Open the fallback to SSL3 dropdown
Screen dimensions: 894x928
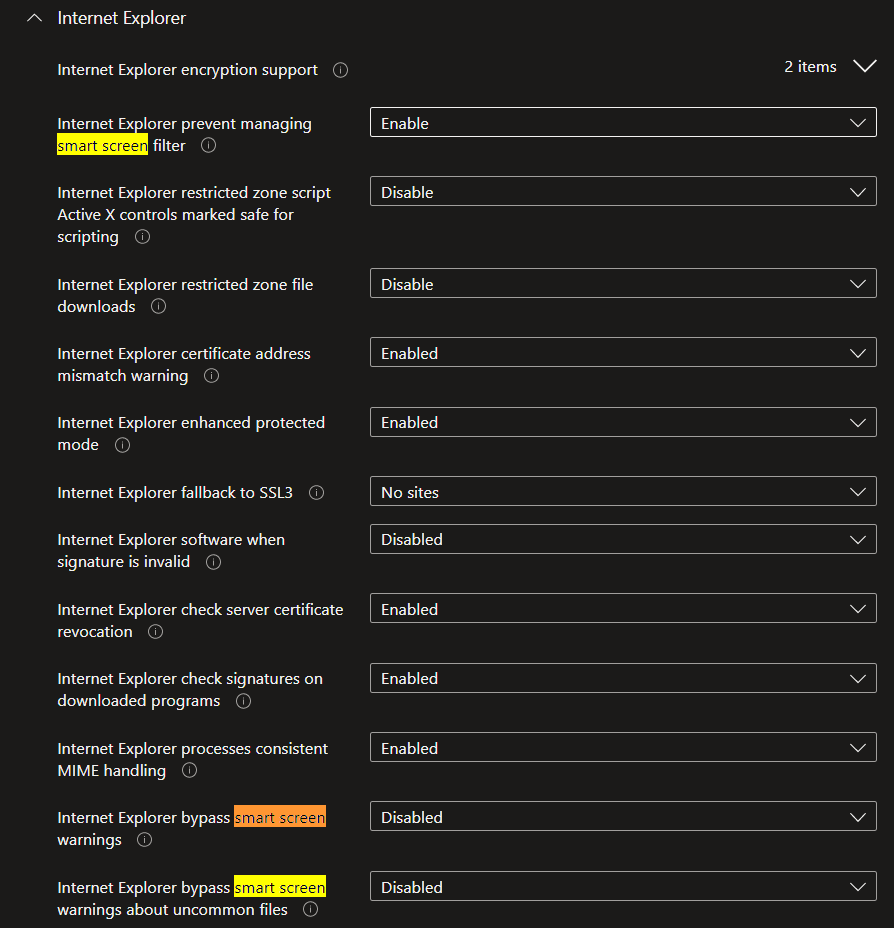[x=622, y=492]
